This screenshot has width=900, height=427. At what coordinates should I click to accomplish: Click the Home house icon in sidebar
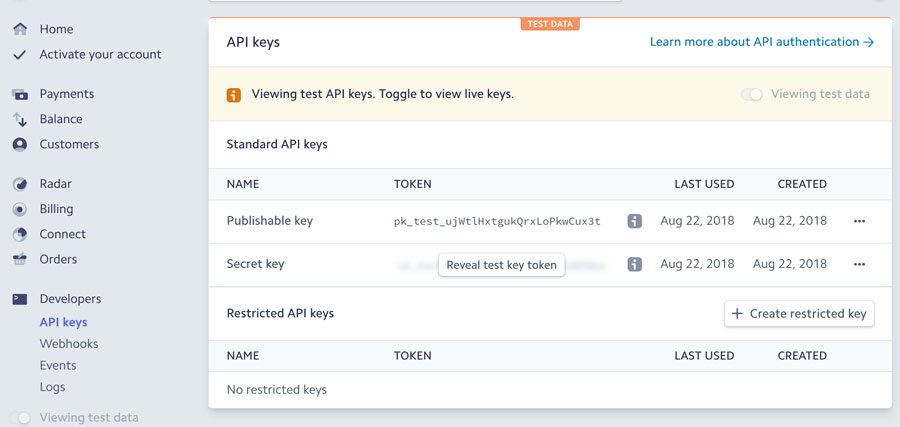point(20,29)
